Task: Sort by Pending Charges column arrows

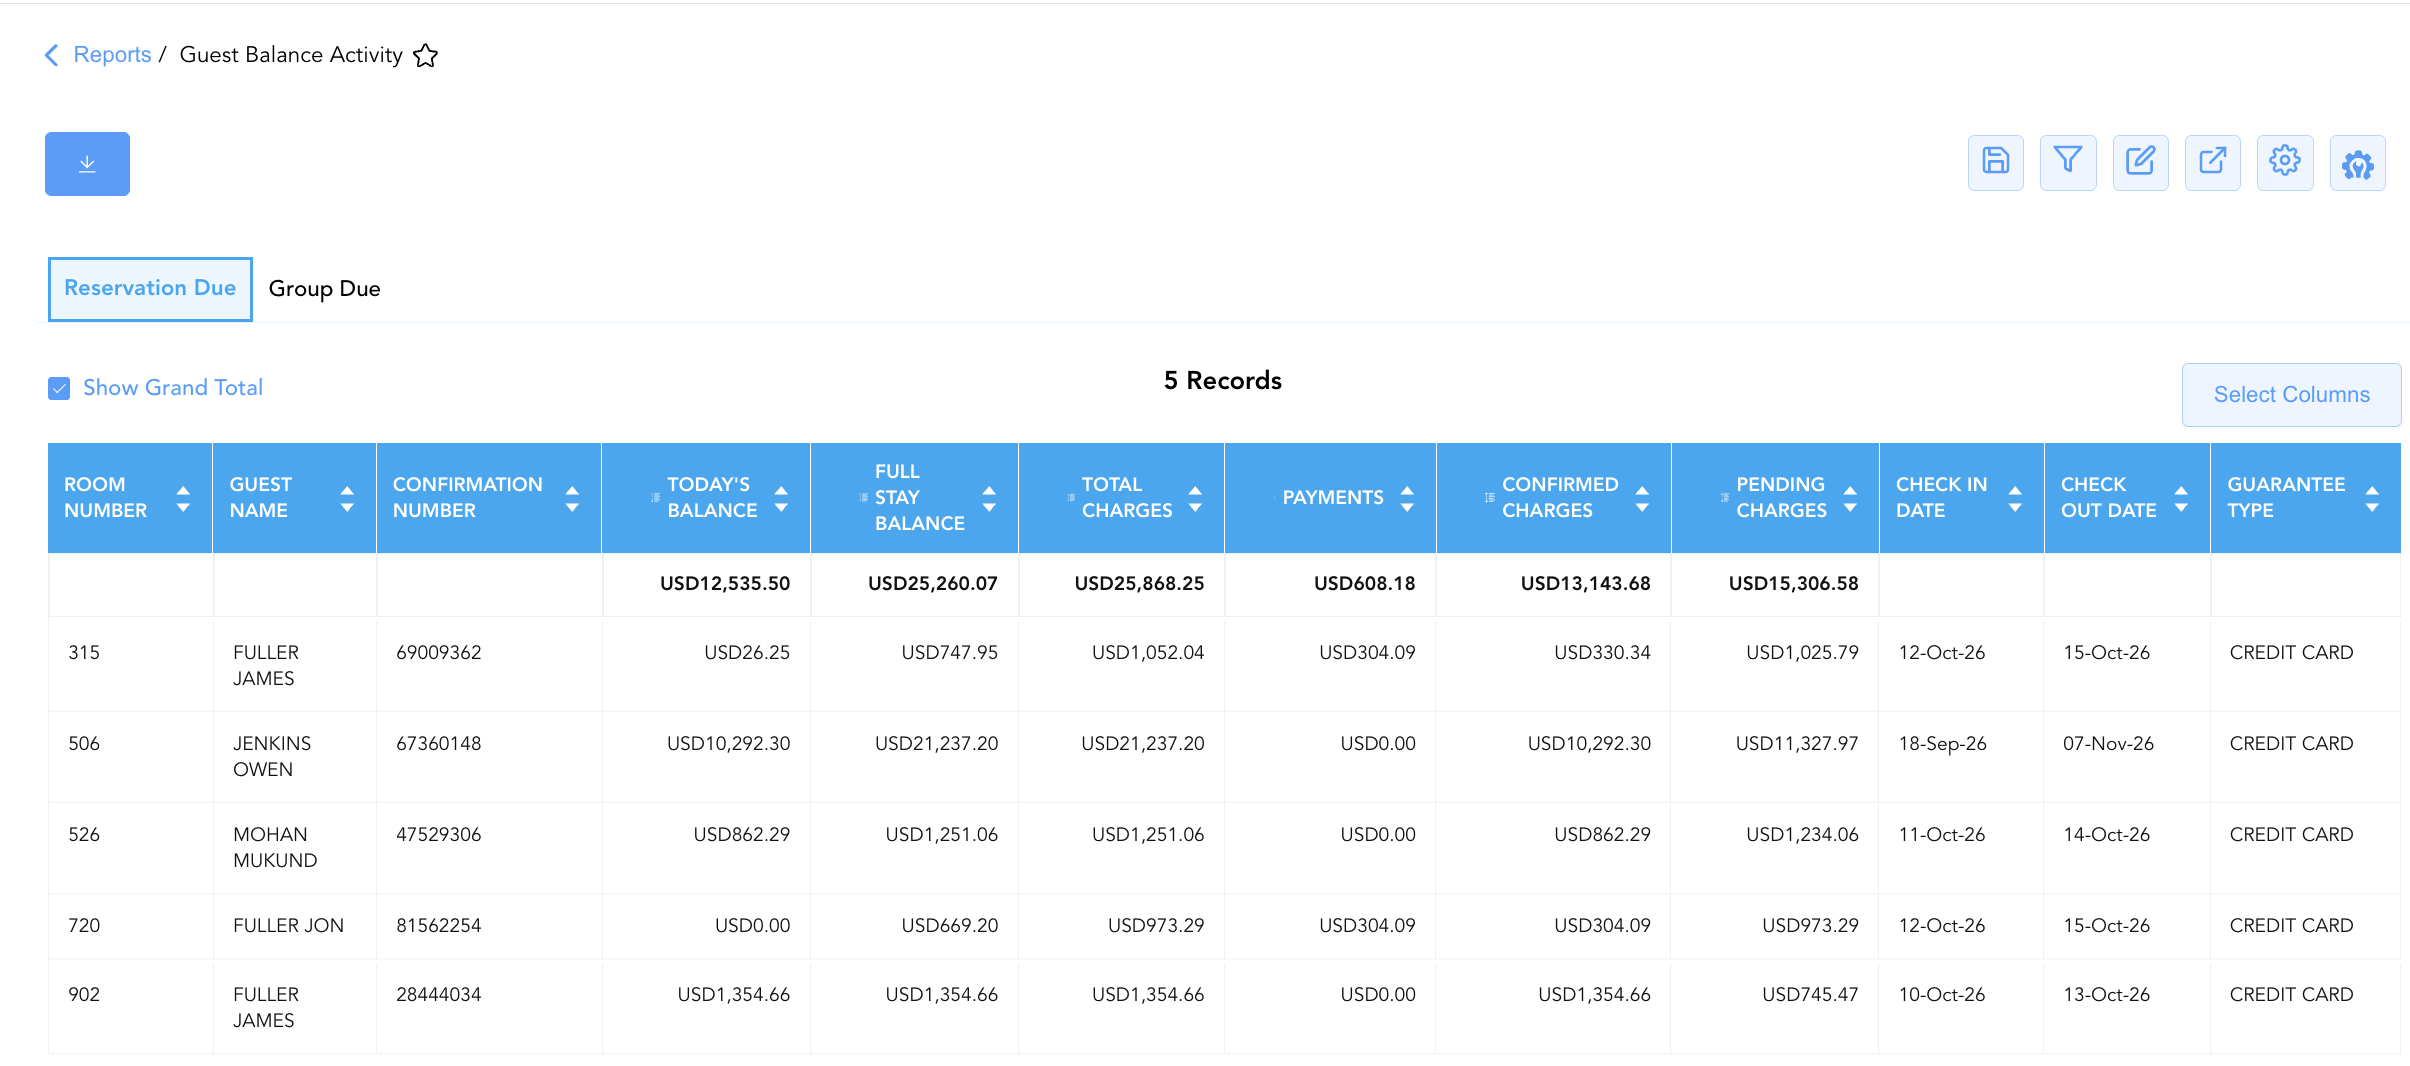Action: point(1850,498)
